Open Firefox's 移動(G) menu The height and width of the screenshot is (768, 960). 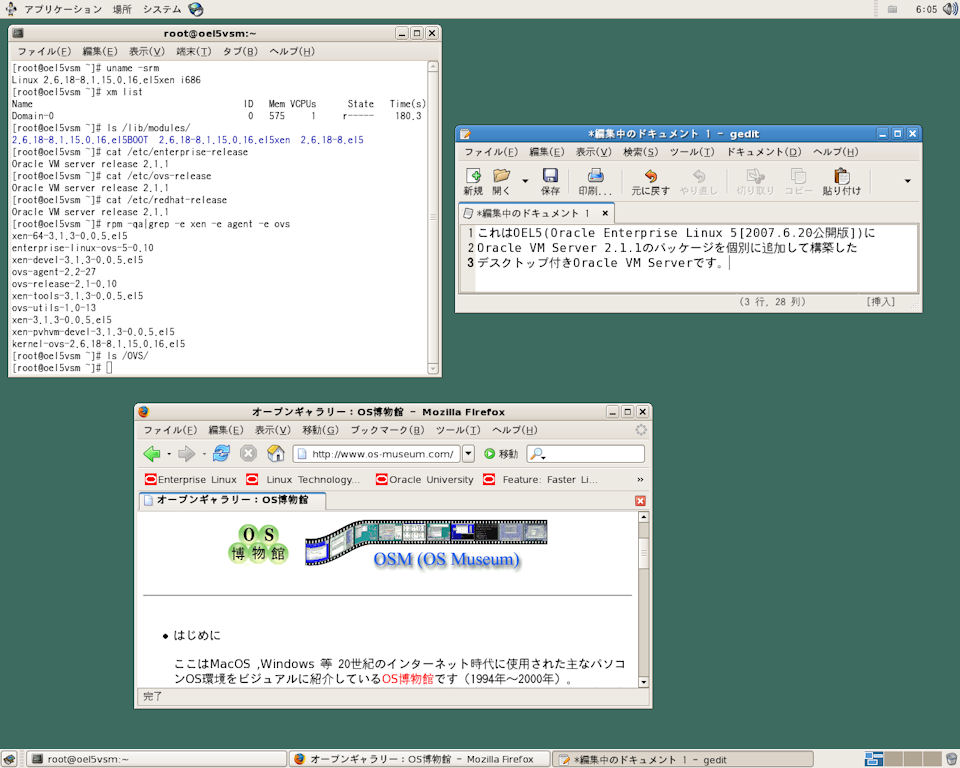(320, 430)
